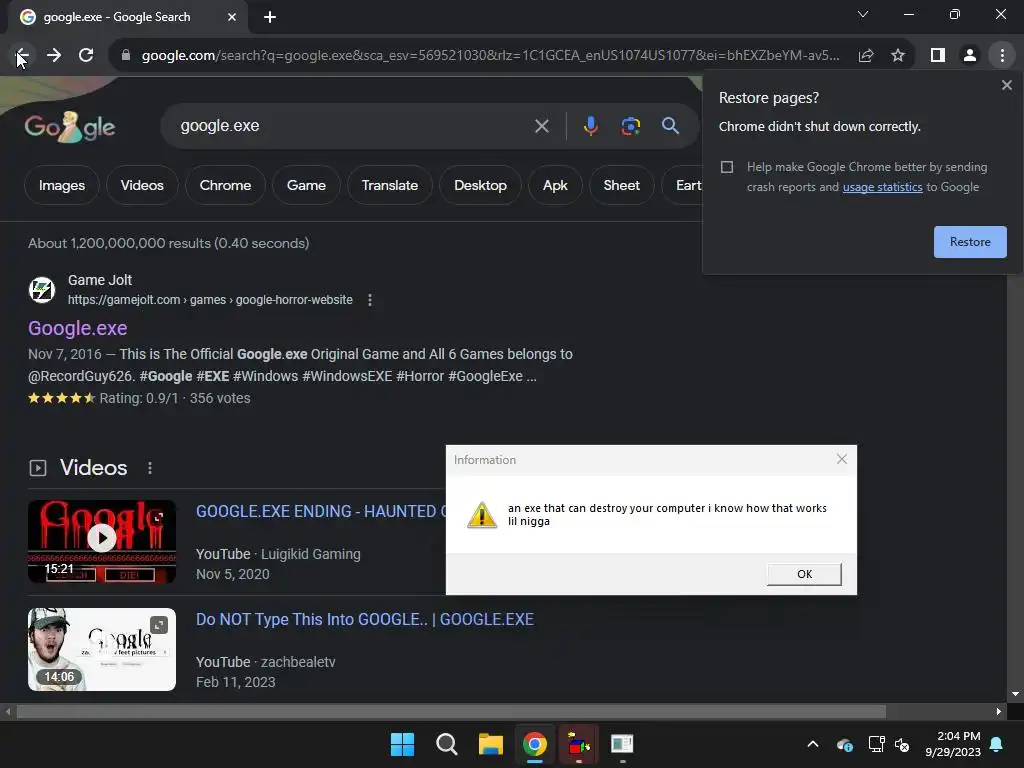The image size is (1024, 768).
Task: Play the GOOGLE.EXE ENDING video thumbnail
Action: (102, 541)
